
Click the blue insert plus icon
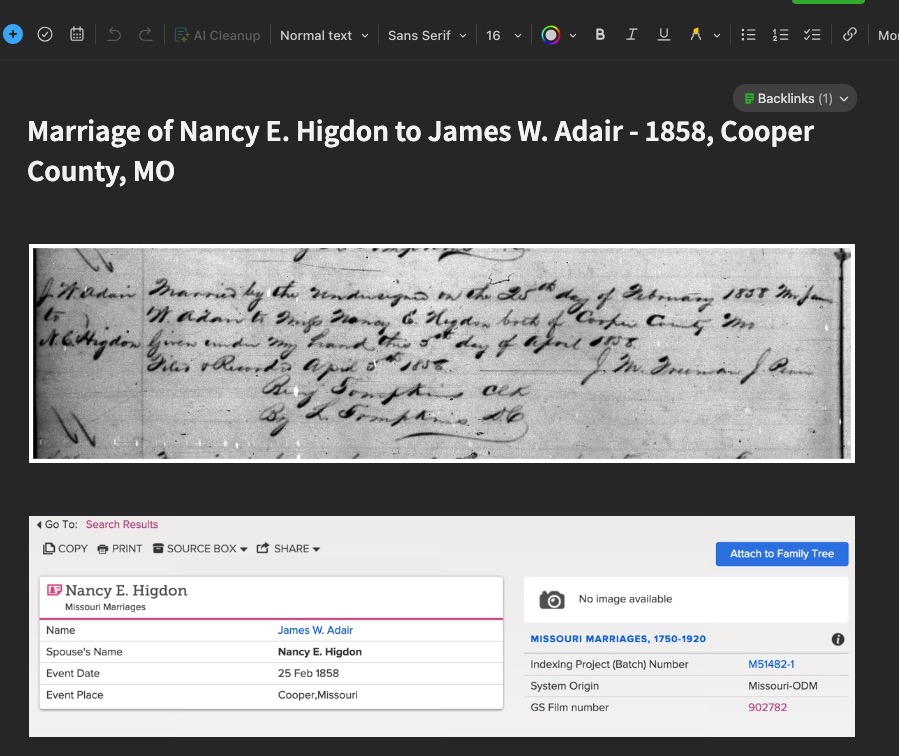[x=13, y=35]
